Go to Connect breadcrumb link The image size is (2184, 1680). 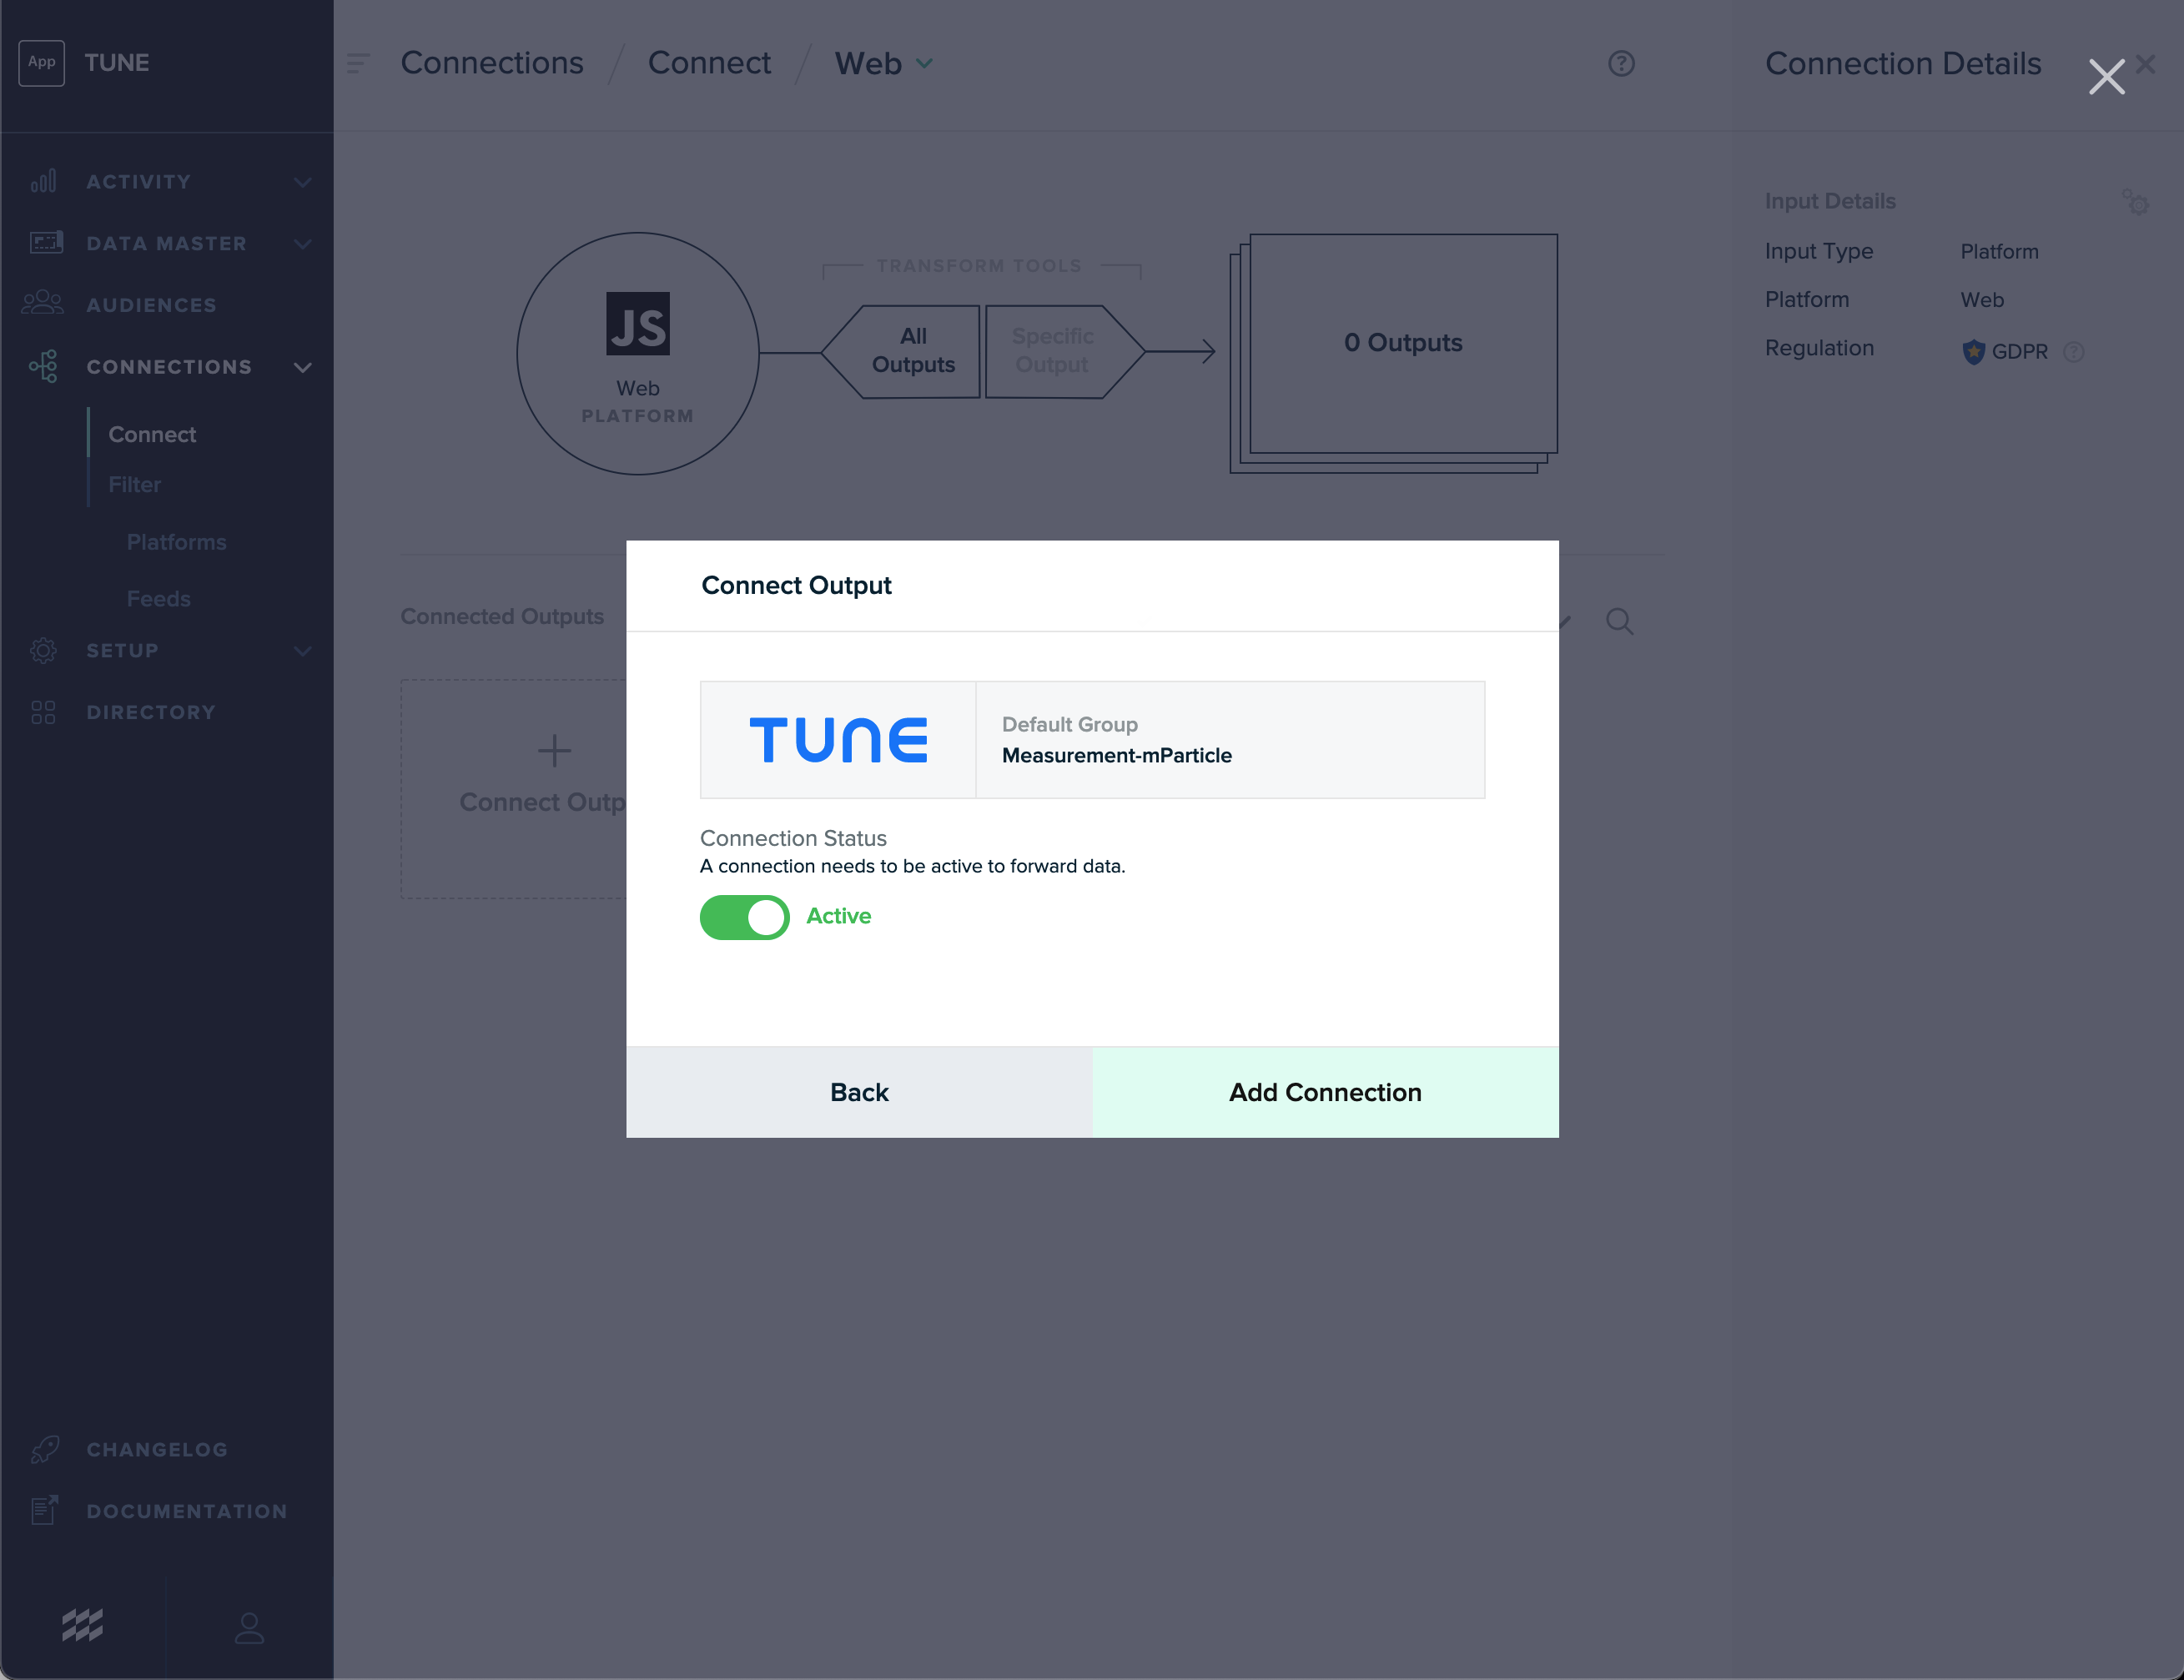(709, 63)
